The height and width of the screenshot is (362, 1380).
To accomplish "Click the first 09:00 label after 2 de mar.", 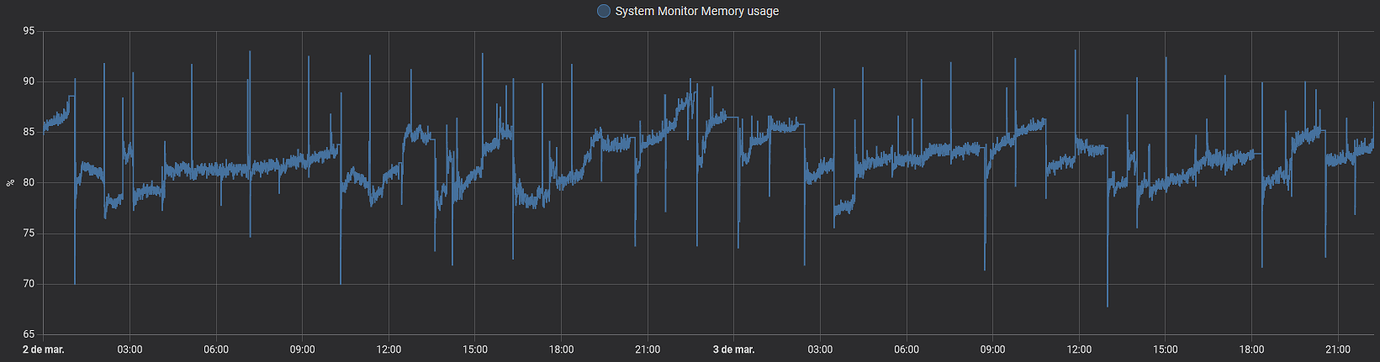I will [302, 349].
